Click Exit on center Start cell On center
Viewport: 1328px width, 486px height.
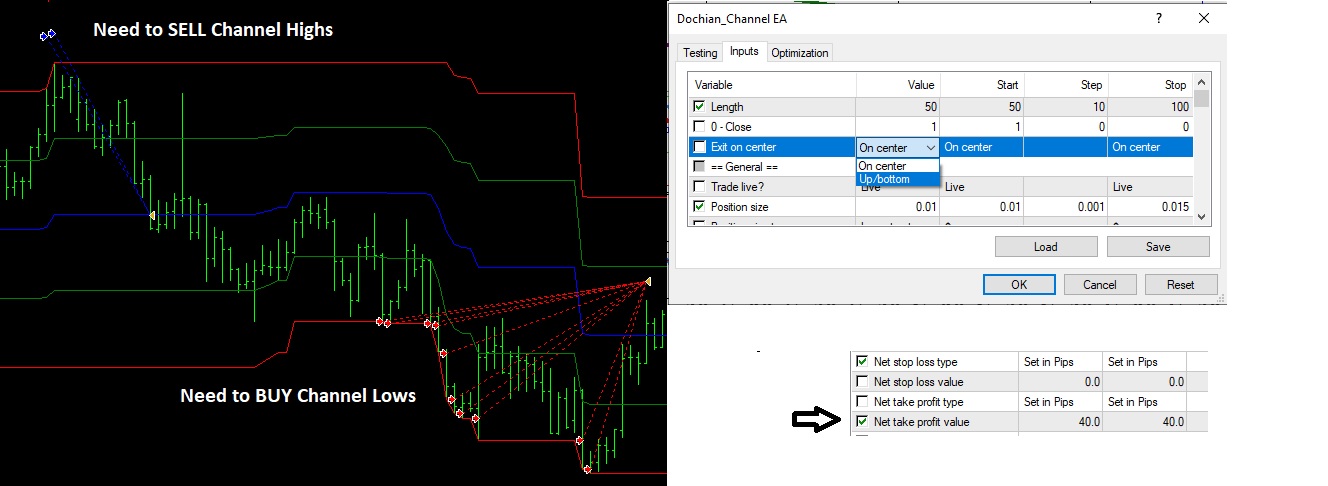pos(982,147)
